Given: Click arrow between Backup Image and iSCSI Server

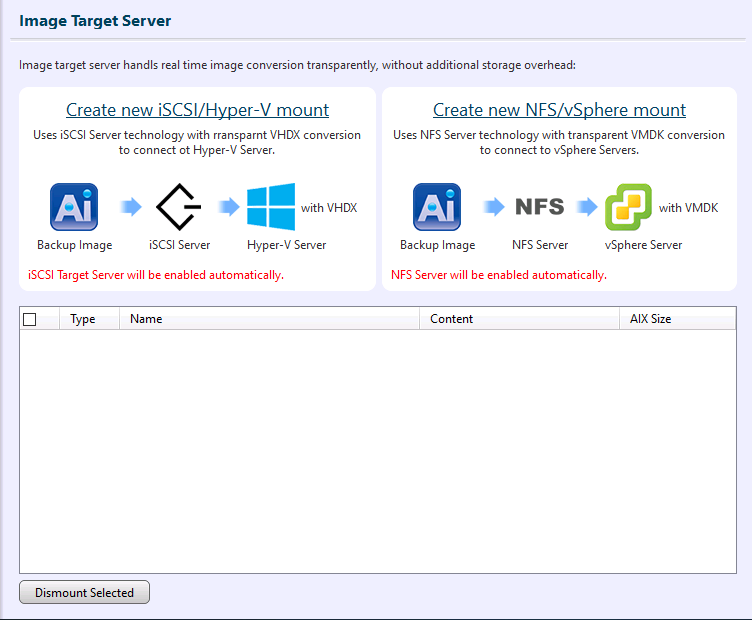Looking at the screenshot, I should point(130,207).
